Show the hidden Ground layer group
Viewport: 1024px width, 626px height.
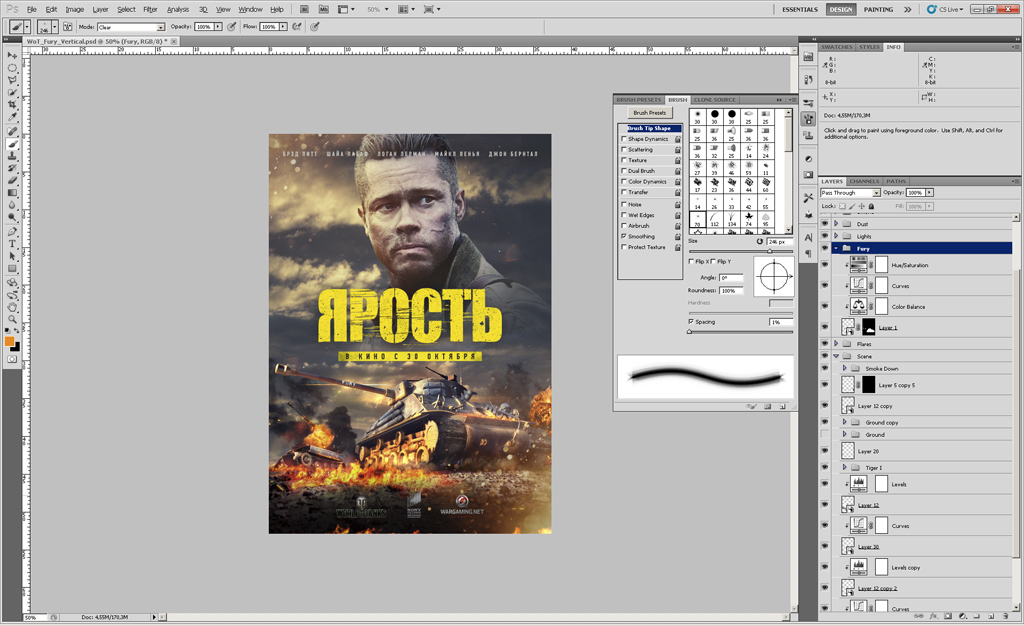[825, 435]
